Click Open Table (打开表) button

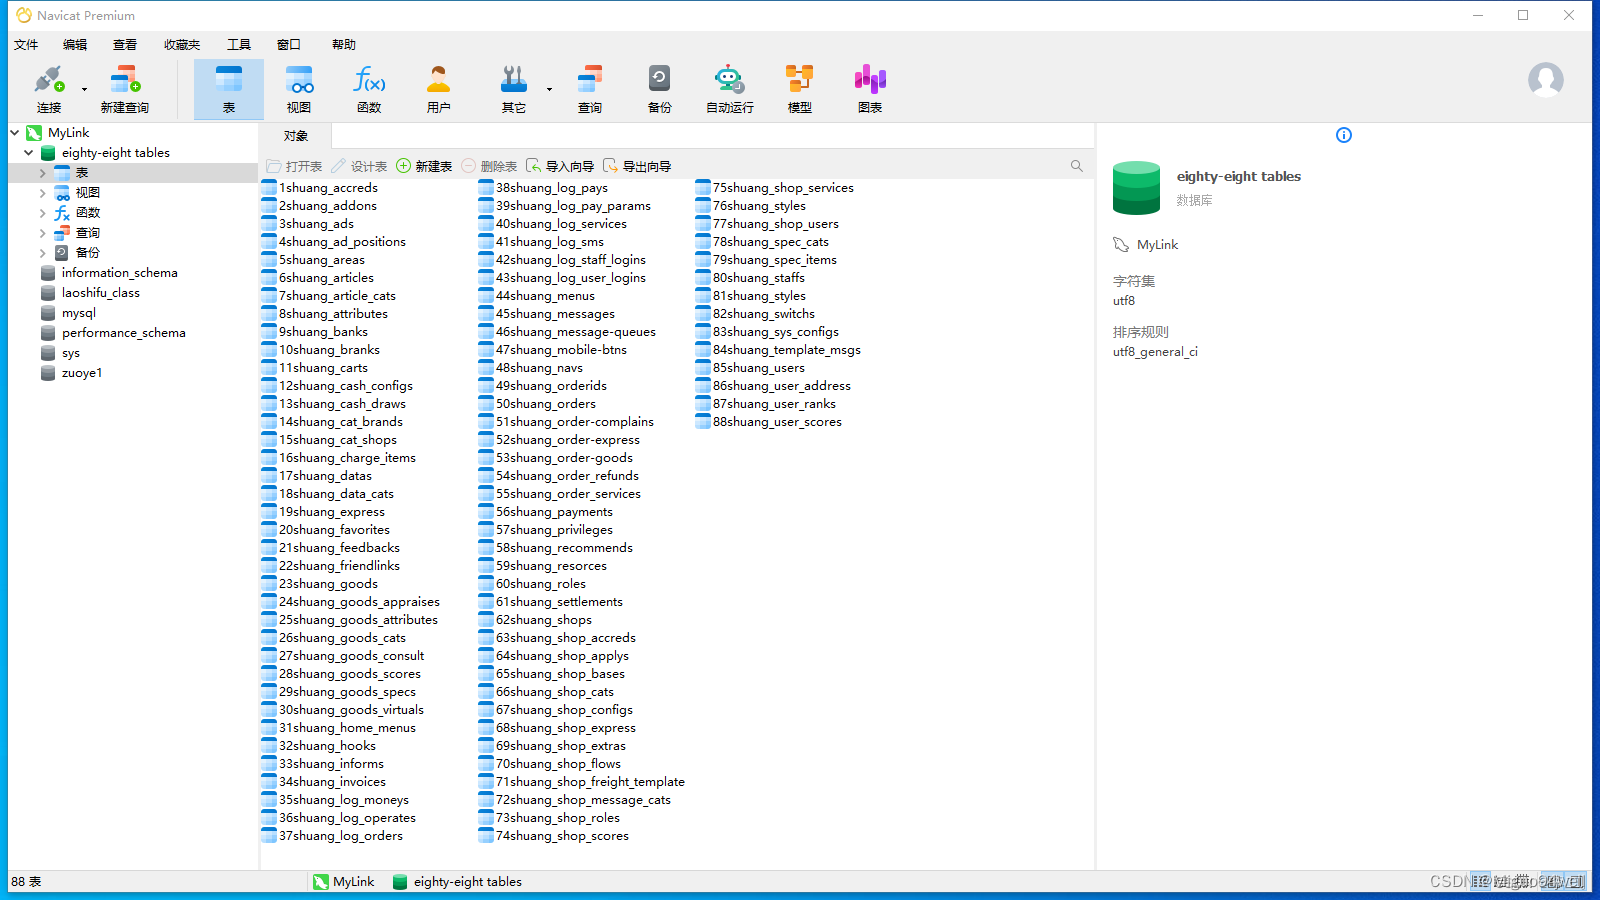click(x=294, y=166)
